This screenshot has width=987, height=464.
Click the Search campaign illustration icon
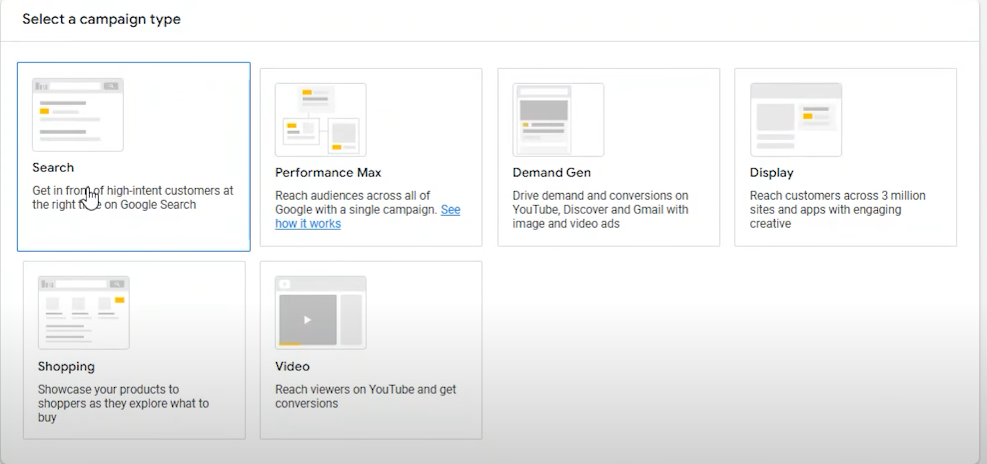pyautogui.click(x=78, y=115)
